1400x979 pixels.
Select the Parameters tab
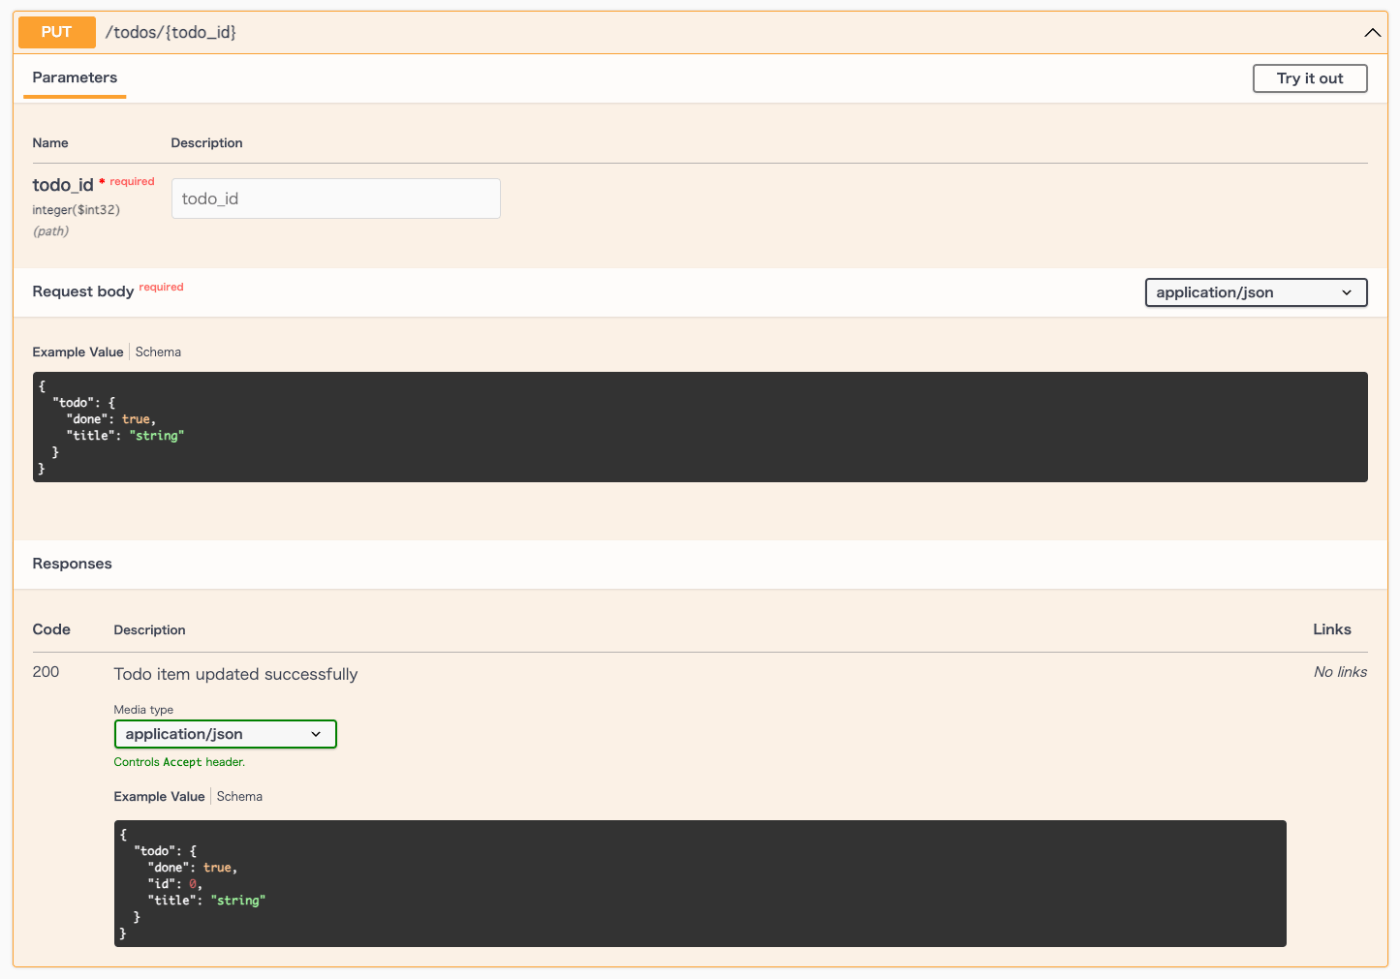pos(75,78)
